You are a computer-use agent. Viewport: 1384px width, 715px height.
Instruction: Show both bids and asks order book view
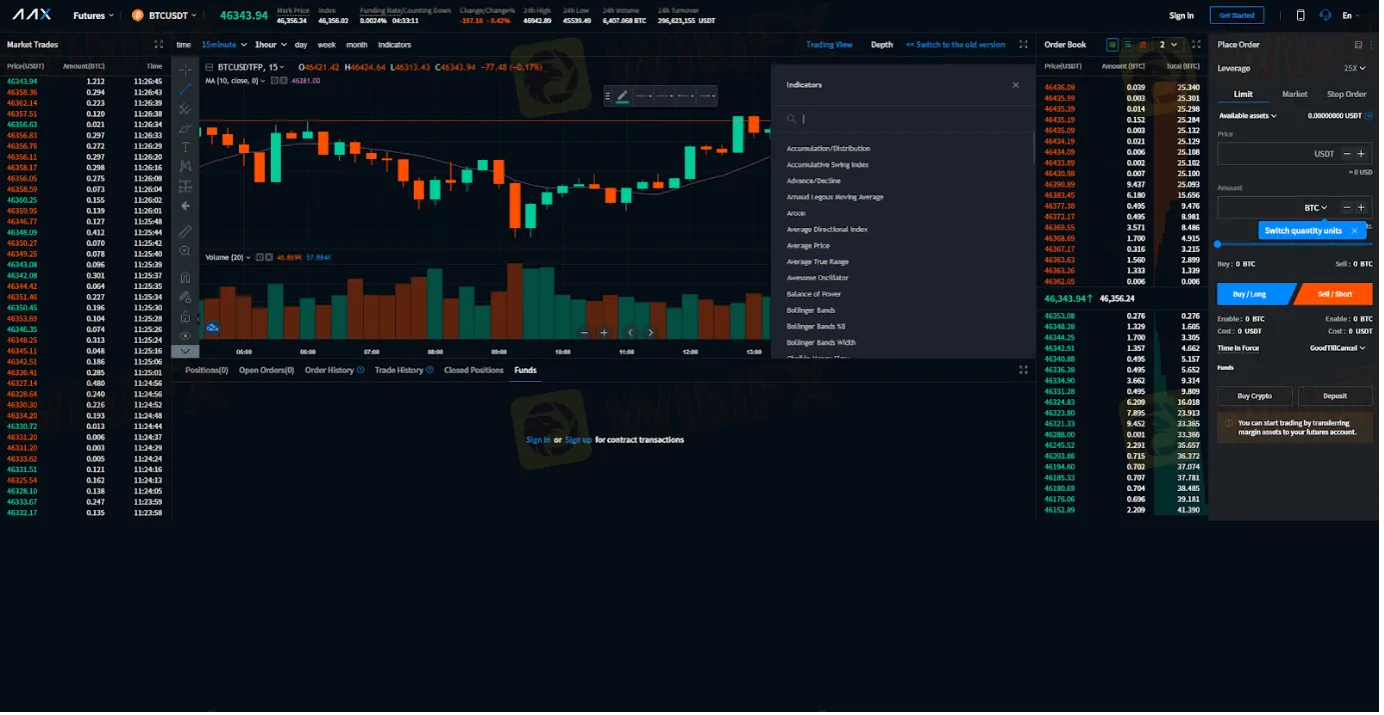[x=1112, y=45]
